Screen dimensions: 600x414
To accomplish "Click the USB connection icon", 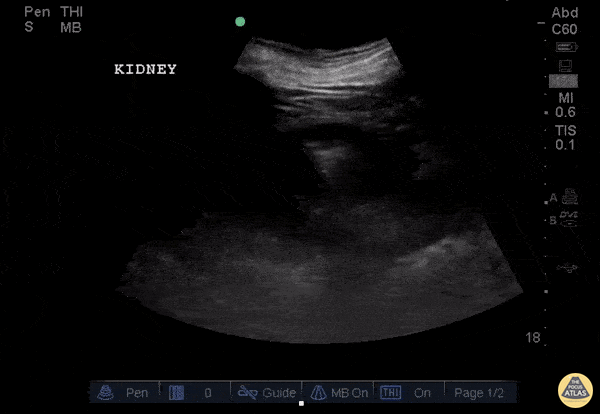I will click(x=567, y=268).
